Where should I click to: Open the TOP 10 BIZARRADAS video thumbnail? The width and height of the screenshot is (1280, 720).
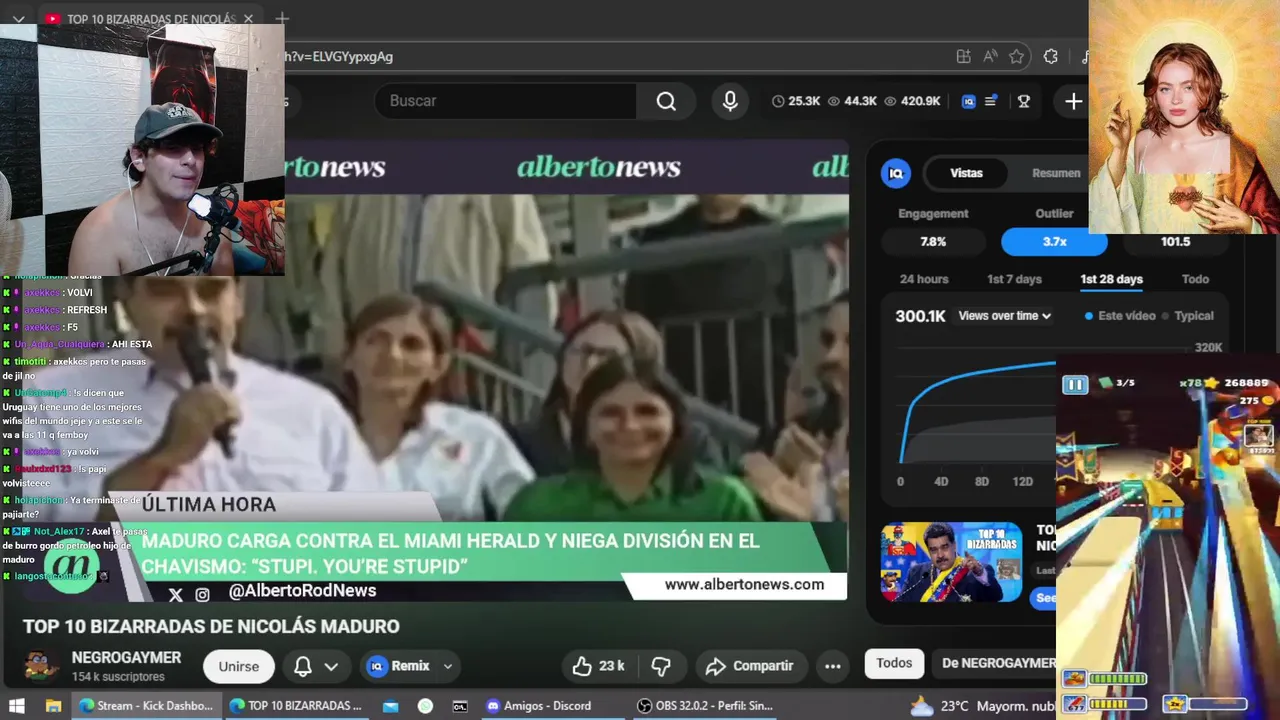951,562
